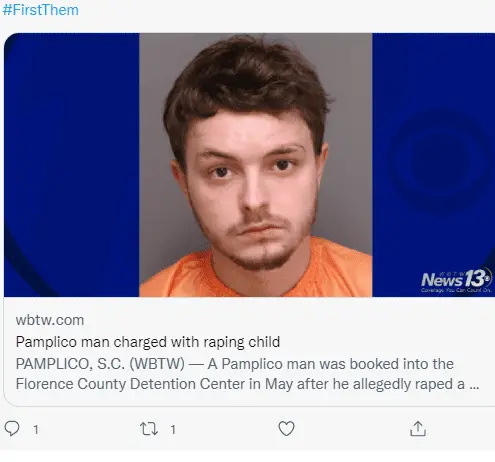Image resolution: width=495 pixels, height=462 pixels.
Task: Click the 'Florence County Detention Center' text line
Action: point(131,384)
